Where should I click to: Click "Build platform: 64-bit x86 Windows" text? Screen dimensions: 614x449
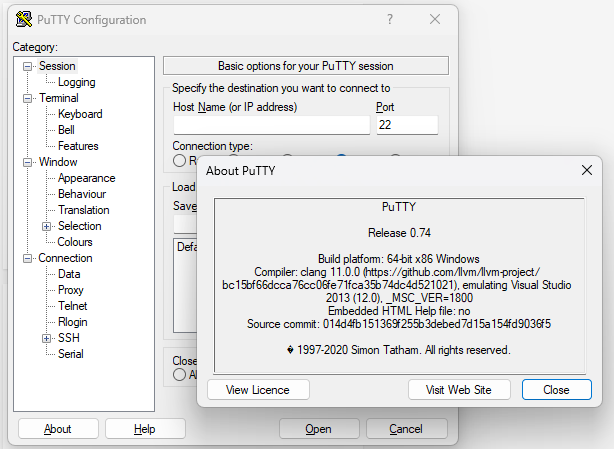click(x=399, y=259)
